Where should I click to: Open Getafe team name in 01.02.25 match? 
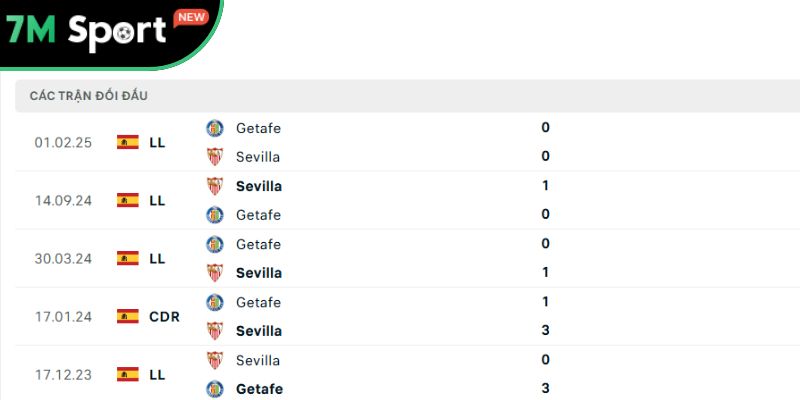(258, 128)
